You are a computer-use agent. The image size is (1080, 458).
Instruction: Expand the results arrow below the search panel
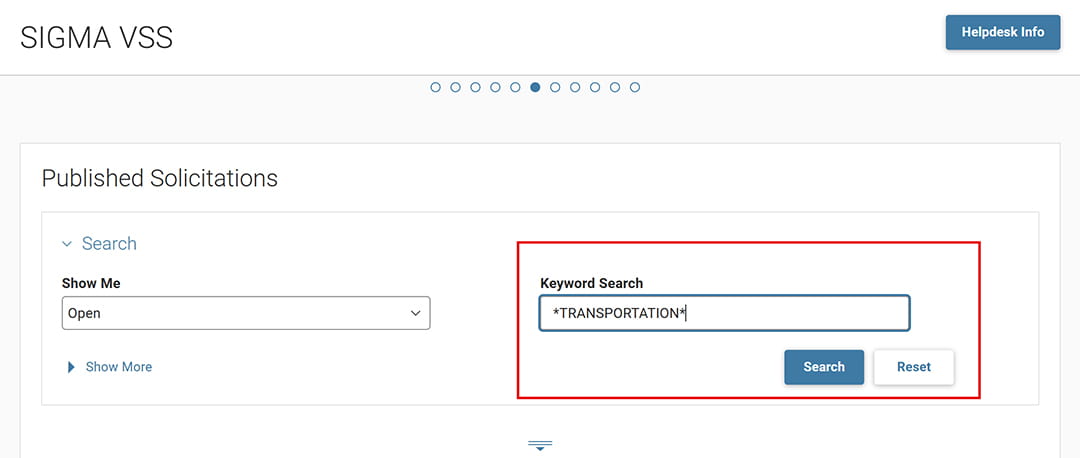[x=540, y=445]
